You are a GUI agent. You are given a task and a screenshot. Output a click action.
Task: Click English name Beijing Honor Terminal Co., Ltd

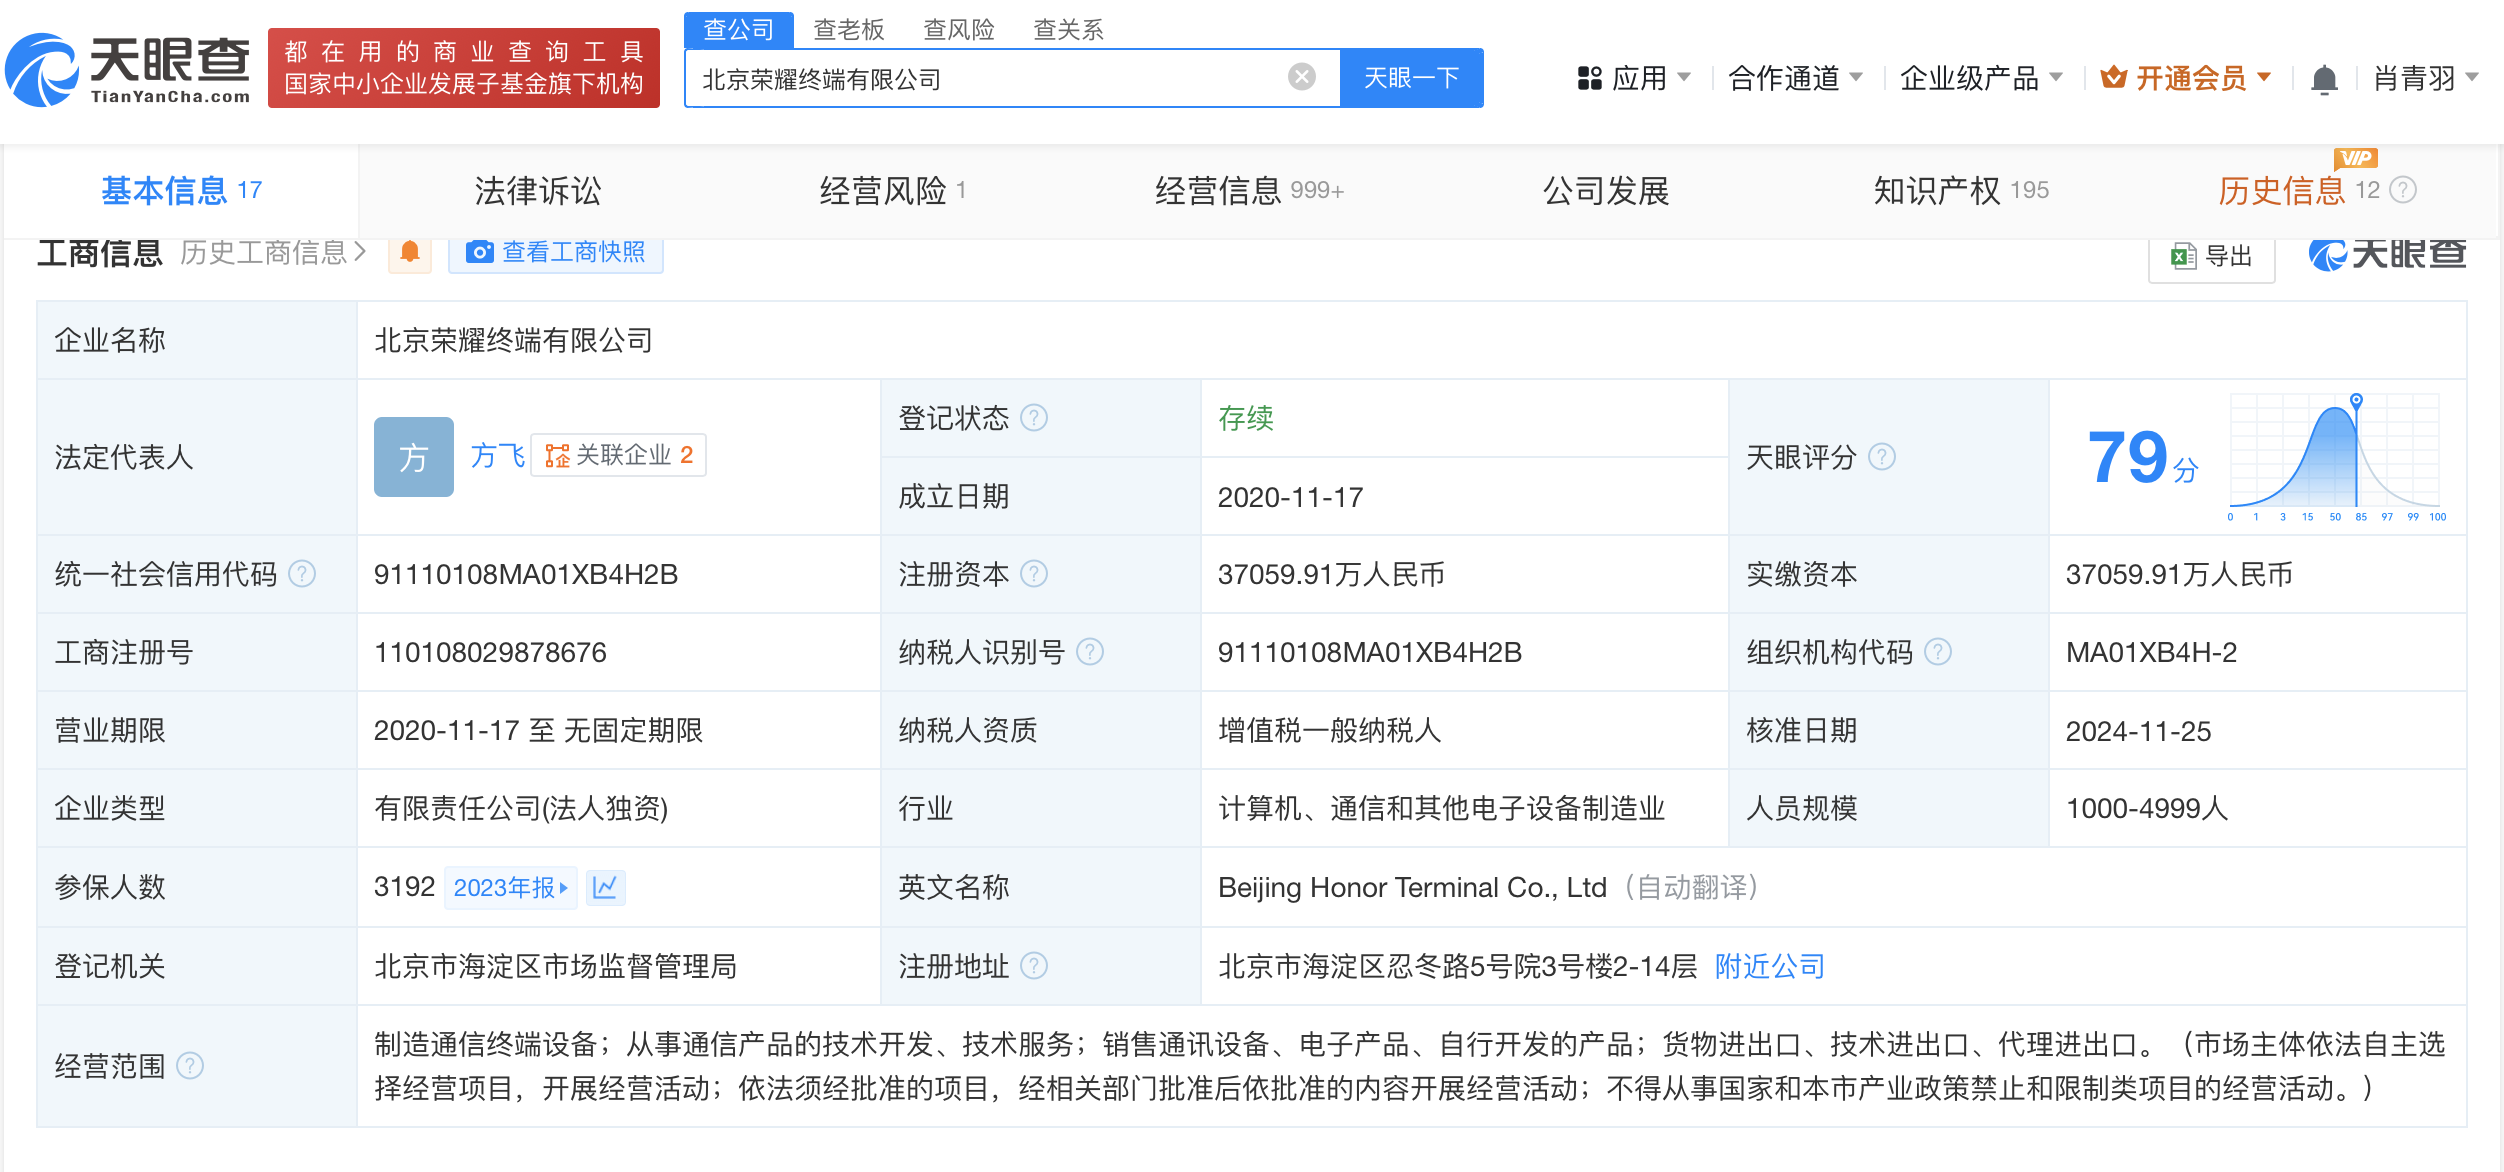click(x=1412, y=887)
